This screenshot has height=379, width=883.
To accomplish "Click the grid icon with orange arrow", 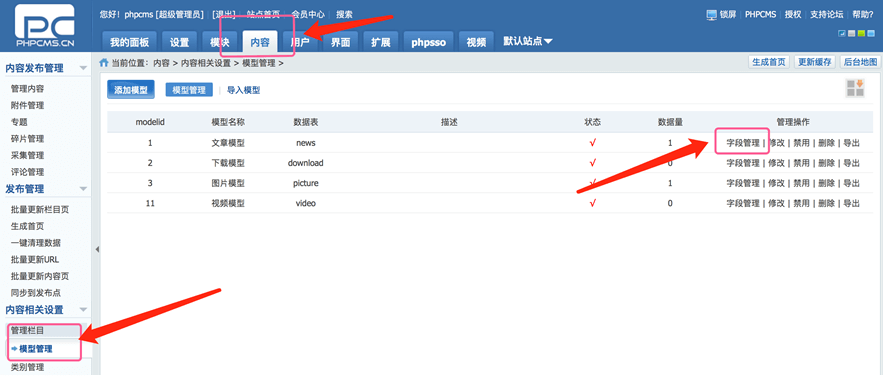I will (855, 88).
